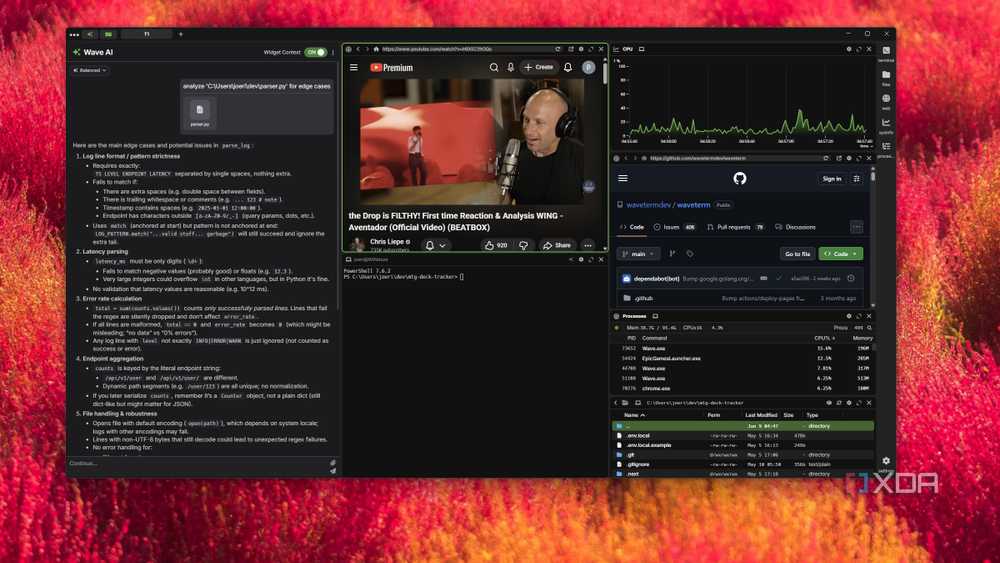The image size is (1000, 563).
Task: Toggle hidden files eye icon in file browser
Action: [x=828, y=403]
